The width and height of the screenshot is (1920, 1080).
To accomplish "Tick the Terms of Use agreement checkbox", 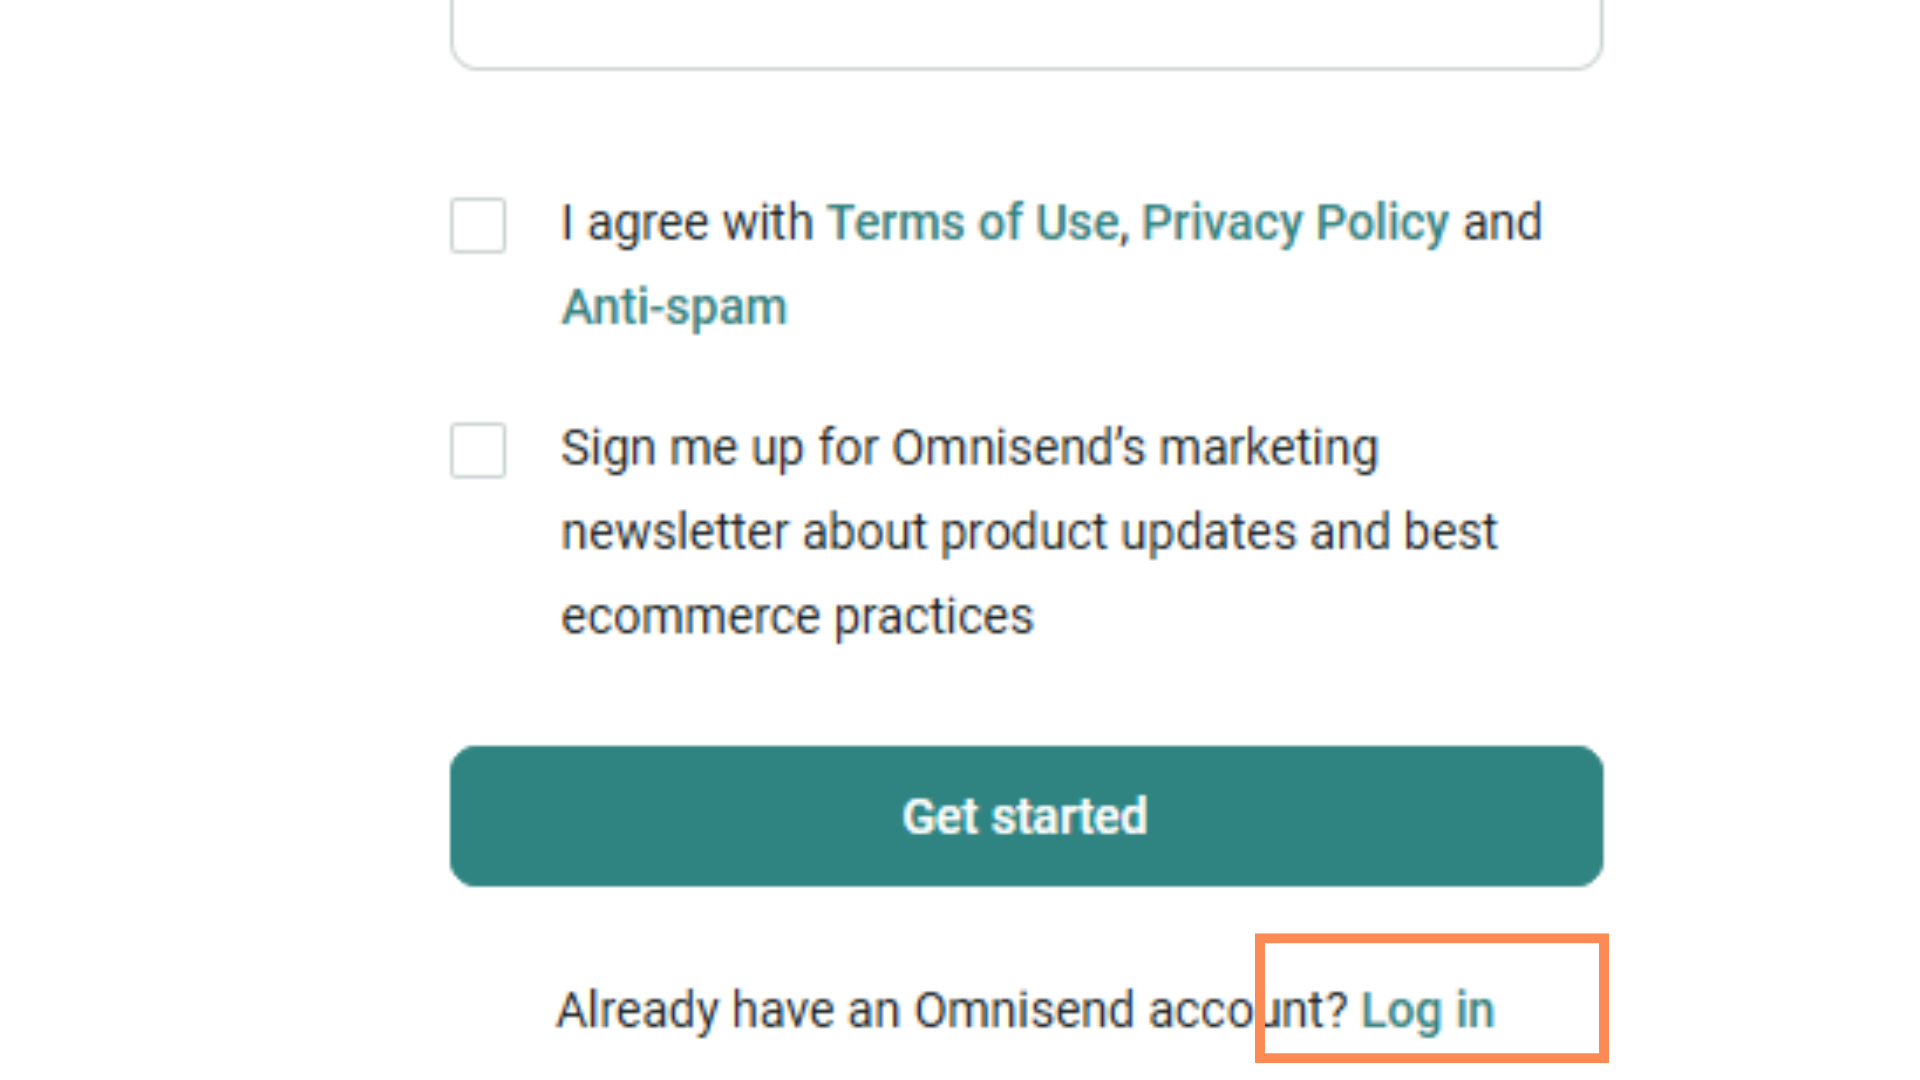I will click(478, 225).
